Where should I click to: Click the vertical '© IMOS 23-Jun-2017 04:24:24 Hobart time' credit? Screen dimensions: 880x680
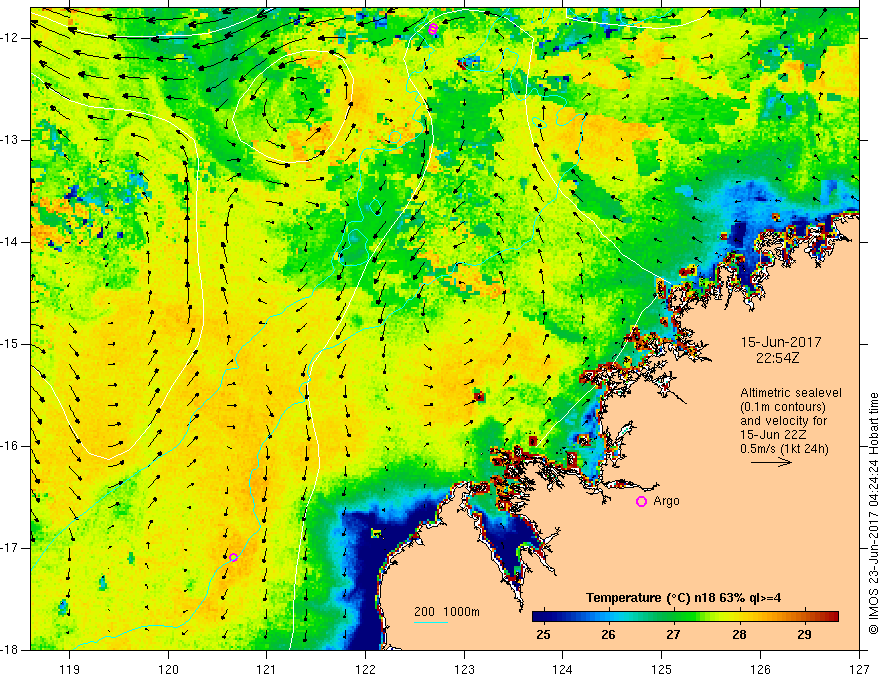point(873,514)
